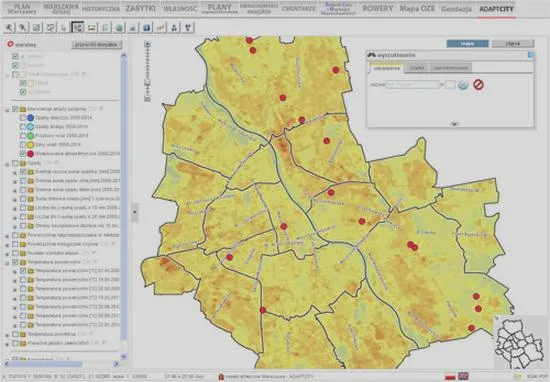The image size is (550, 382).
Task: Click the eighth toolbar icon after the ruler
Action: 105,27
